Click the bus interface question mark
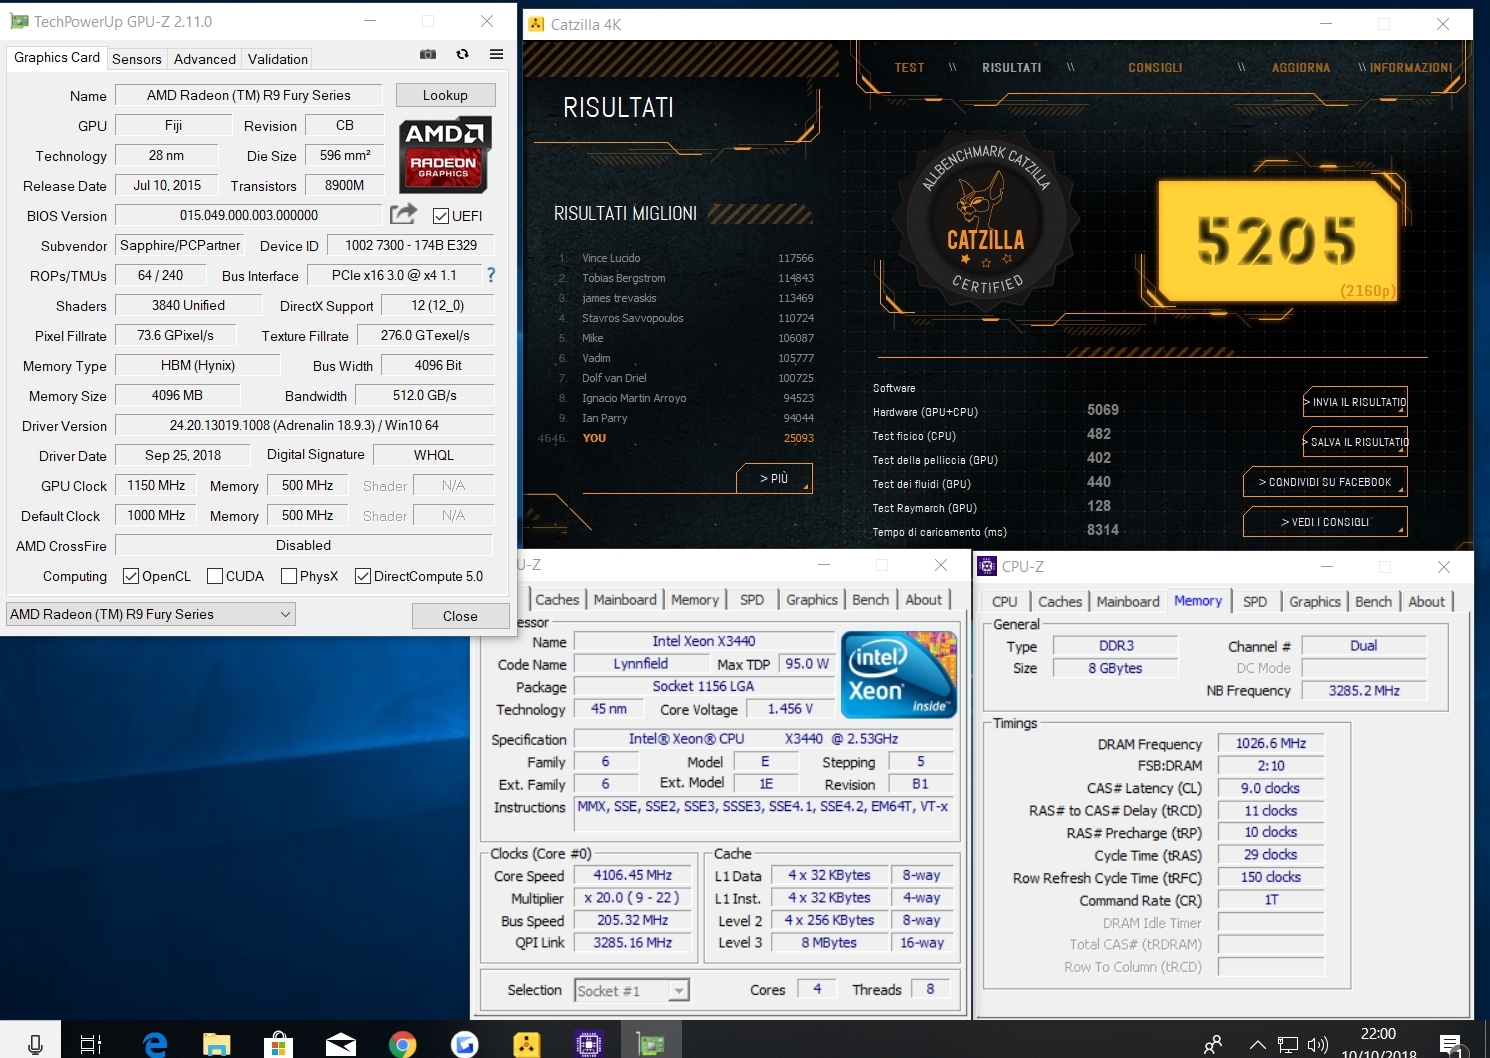The height and width of the screenshot is (1058, 1490). click(x=491, y=275)
